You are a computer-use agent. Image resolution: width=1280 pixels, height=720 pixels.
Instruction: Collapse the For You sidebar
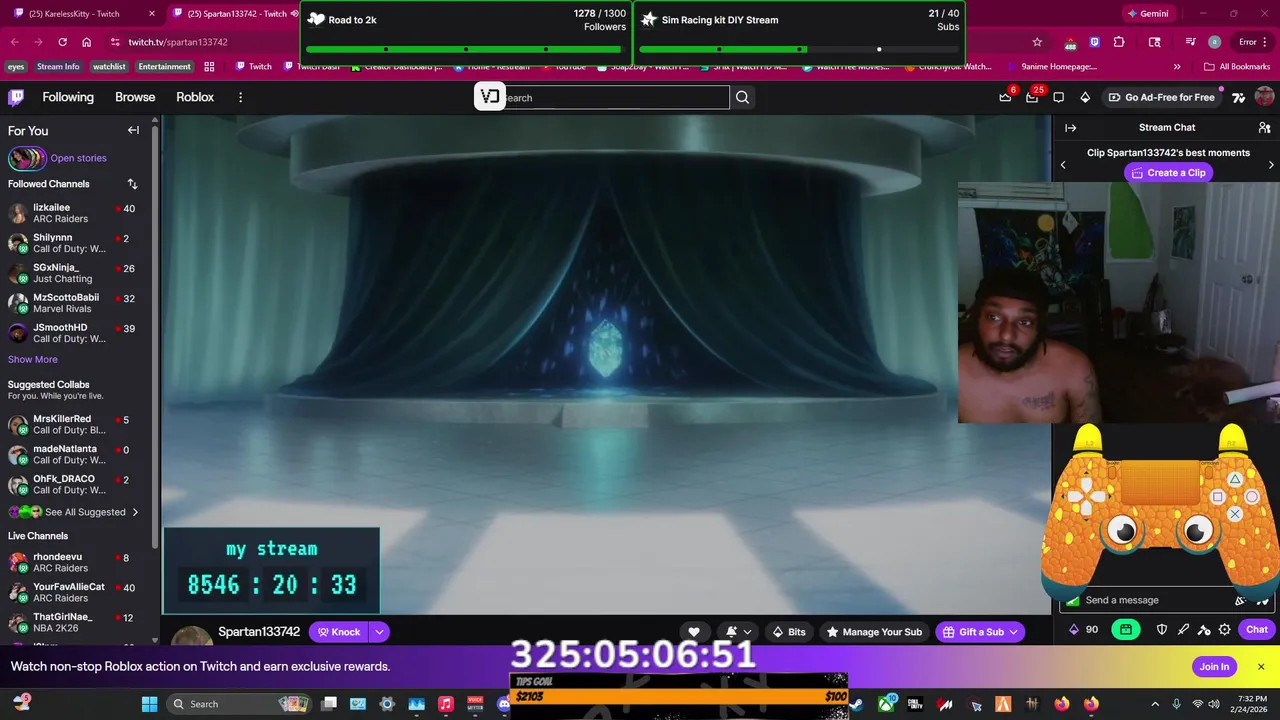click(133, 130)
